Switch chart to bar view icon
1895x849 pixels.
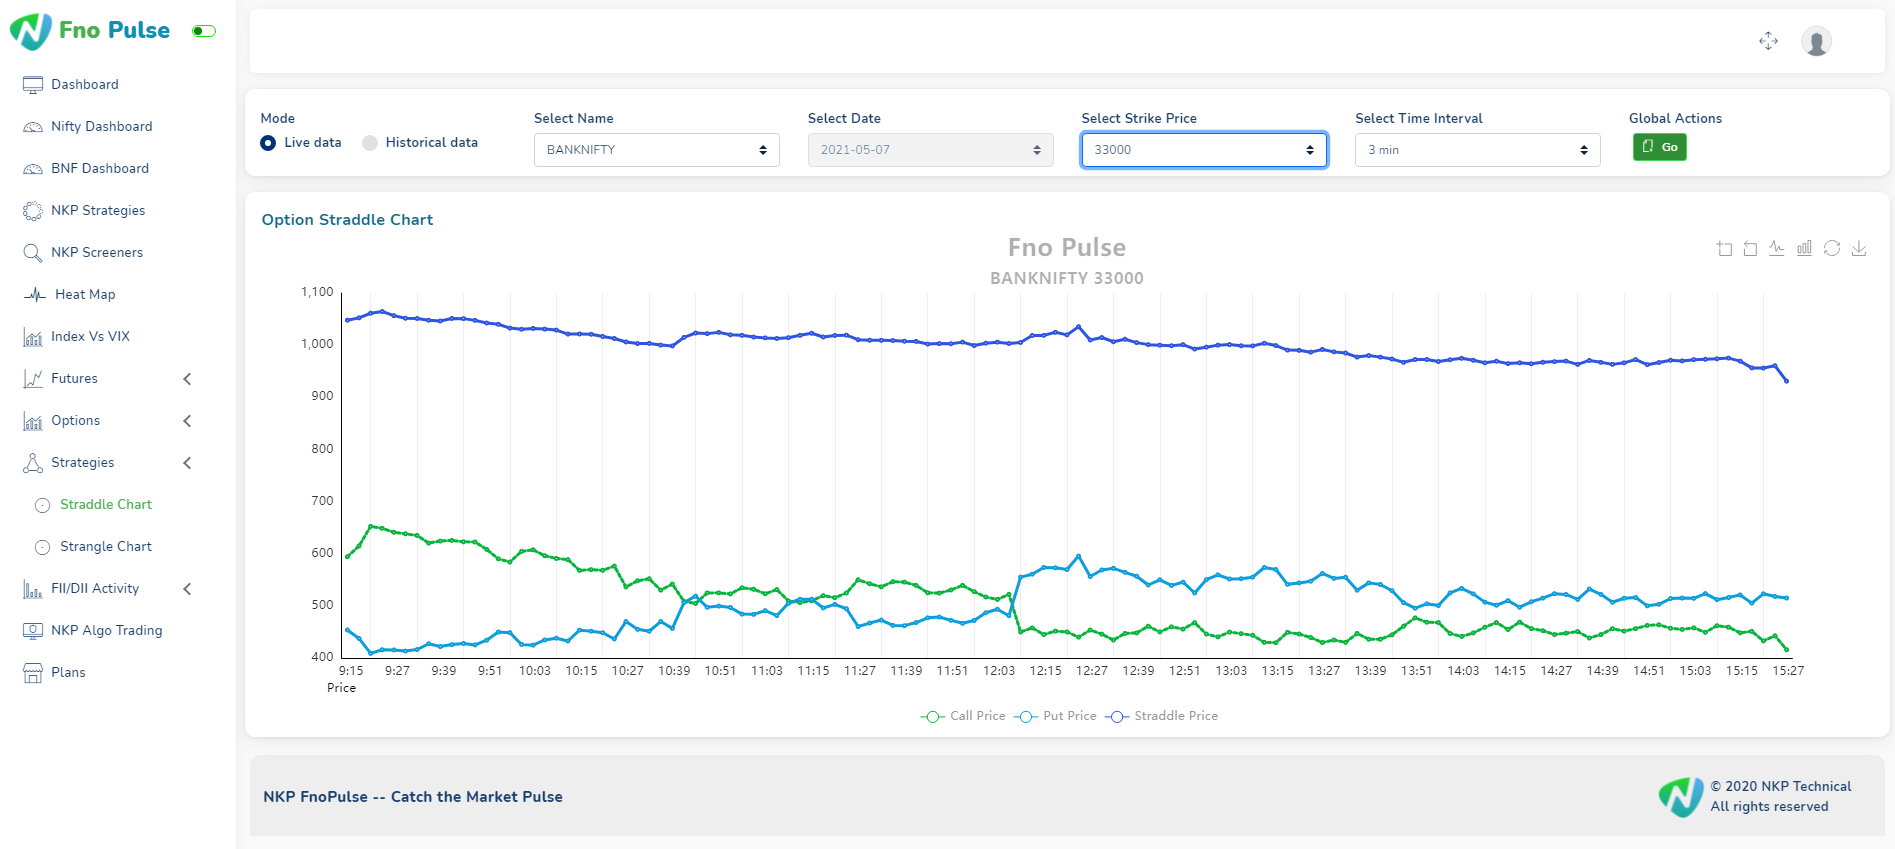1804,248
